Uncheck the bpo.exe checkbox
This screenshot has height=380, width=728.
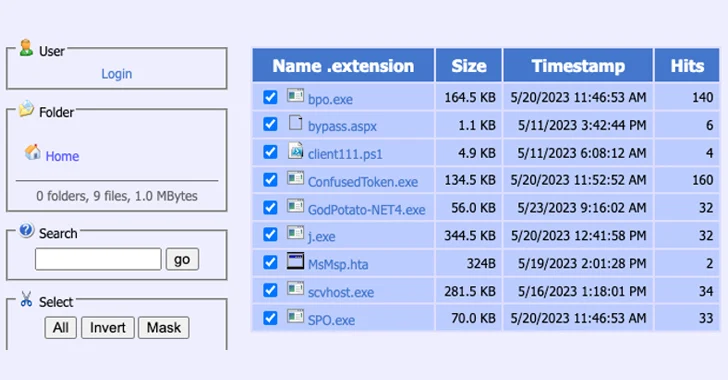point(270,97)
